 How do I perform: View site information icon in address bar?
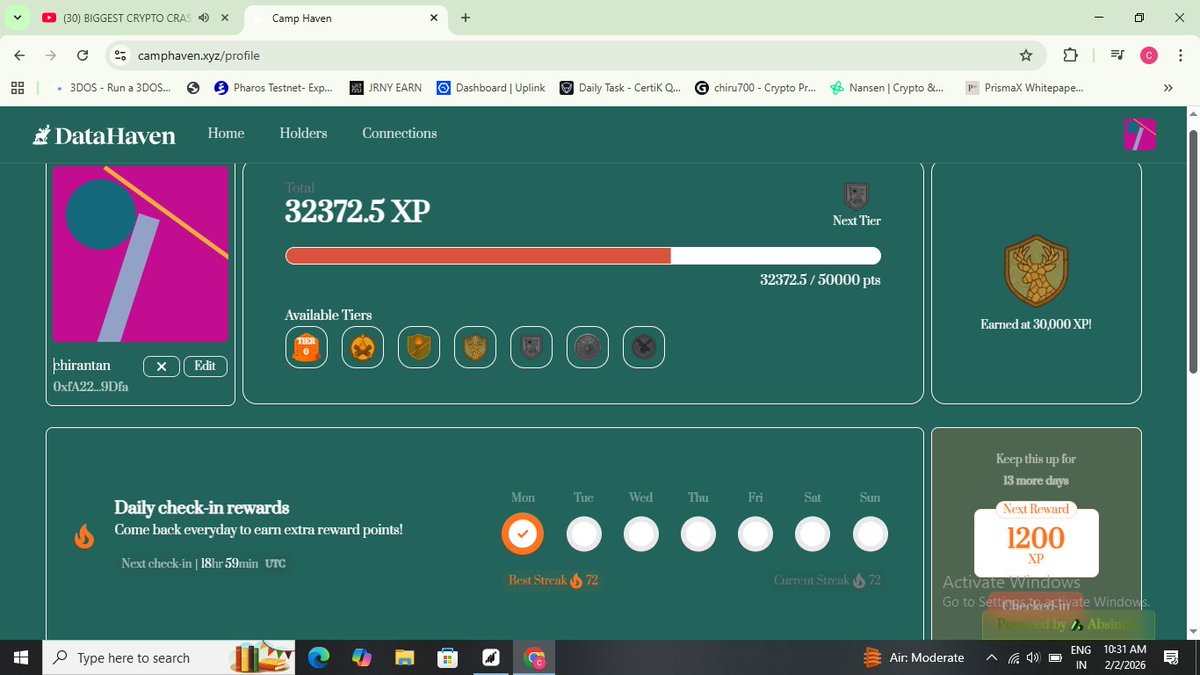pyautogui.click(x=120, y=55)
